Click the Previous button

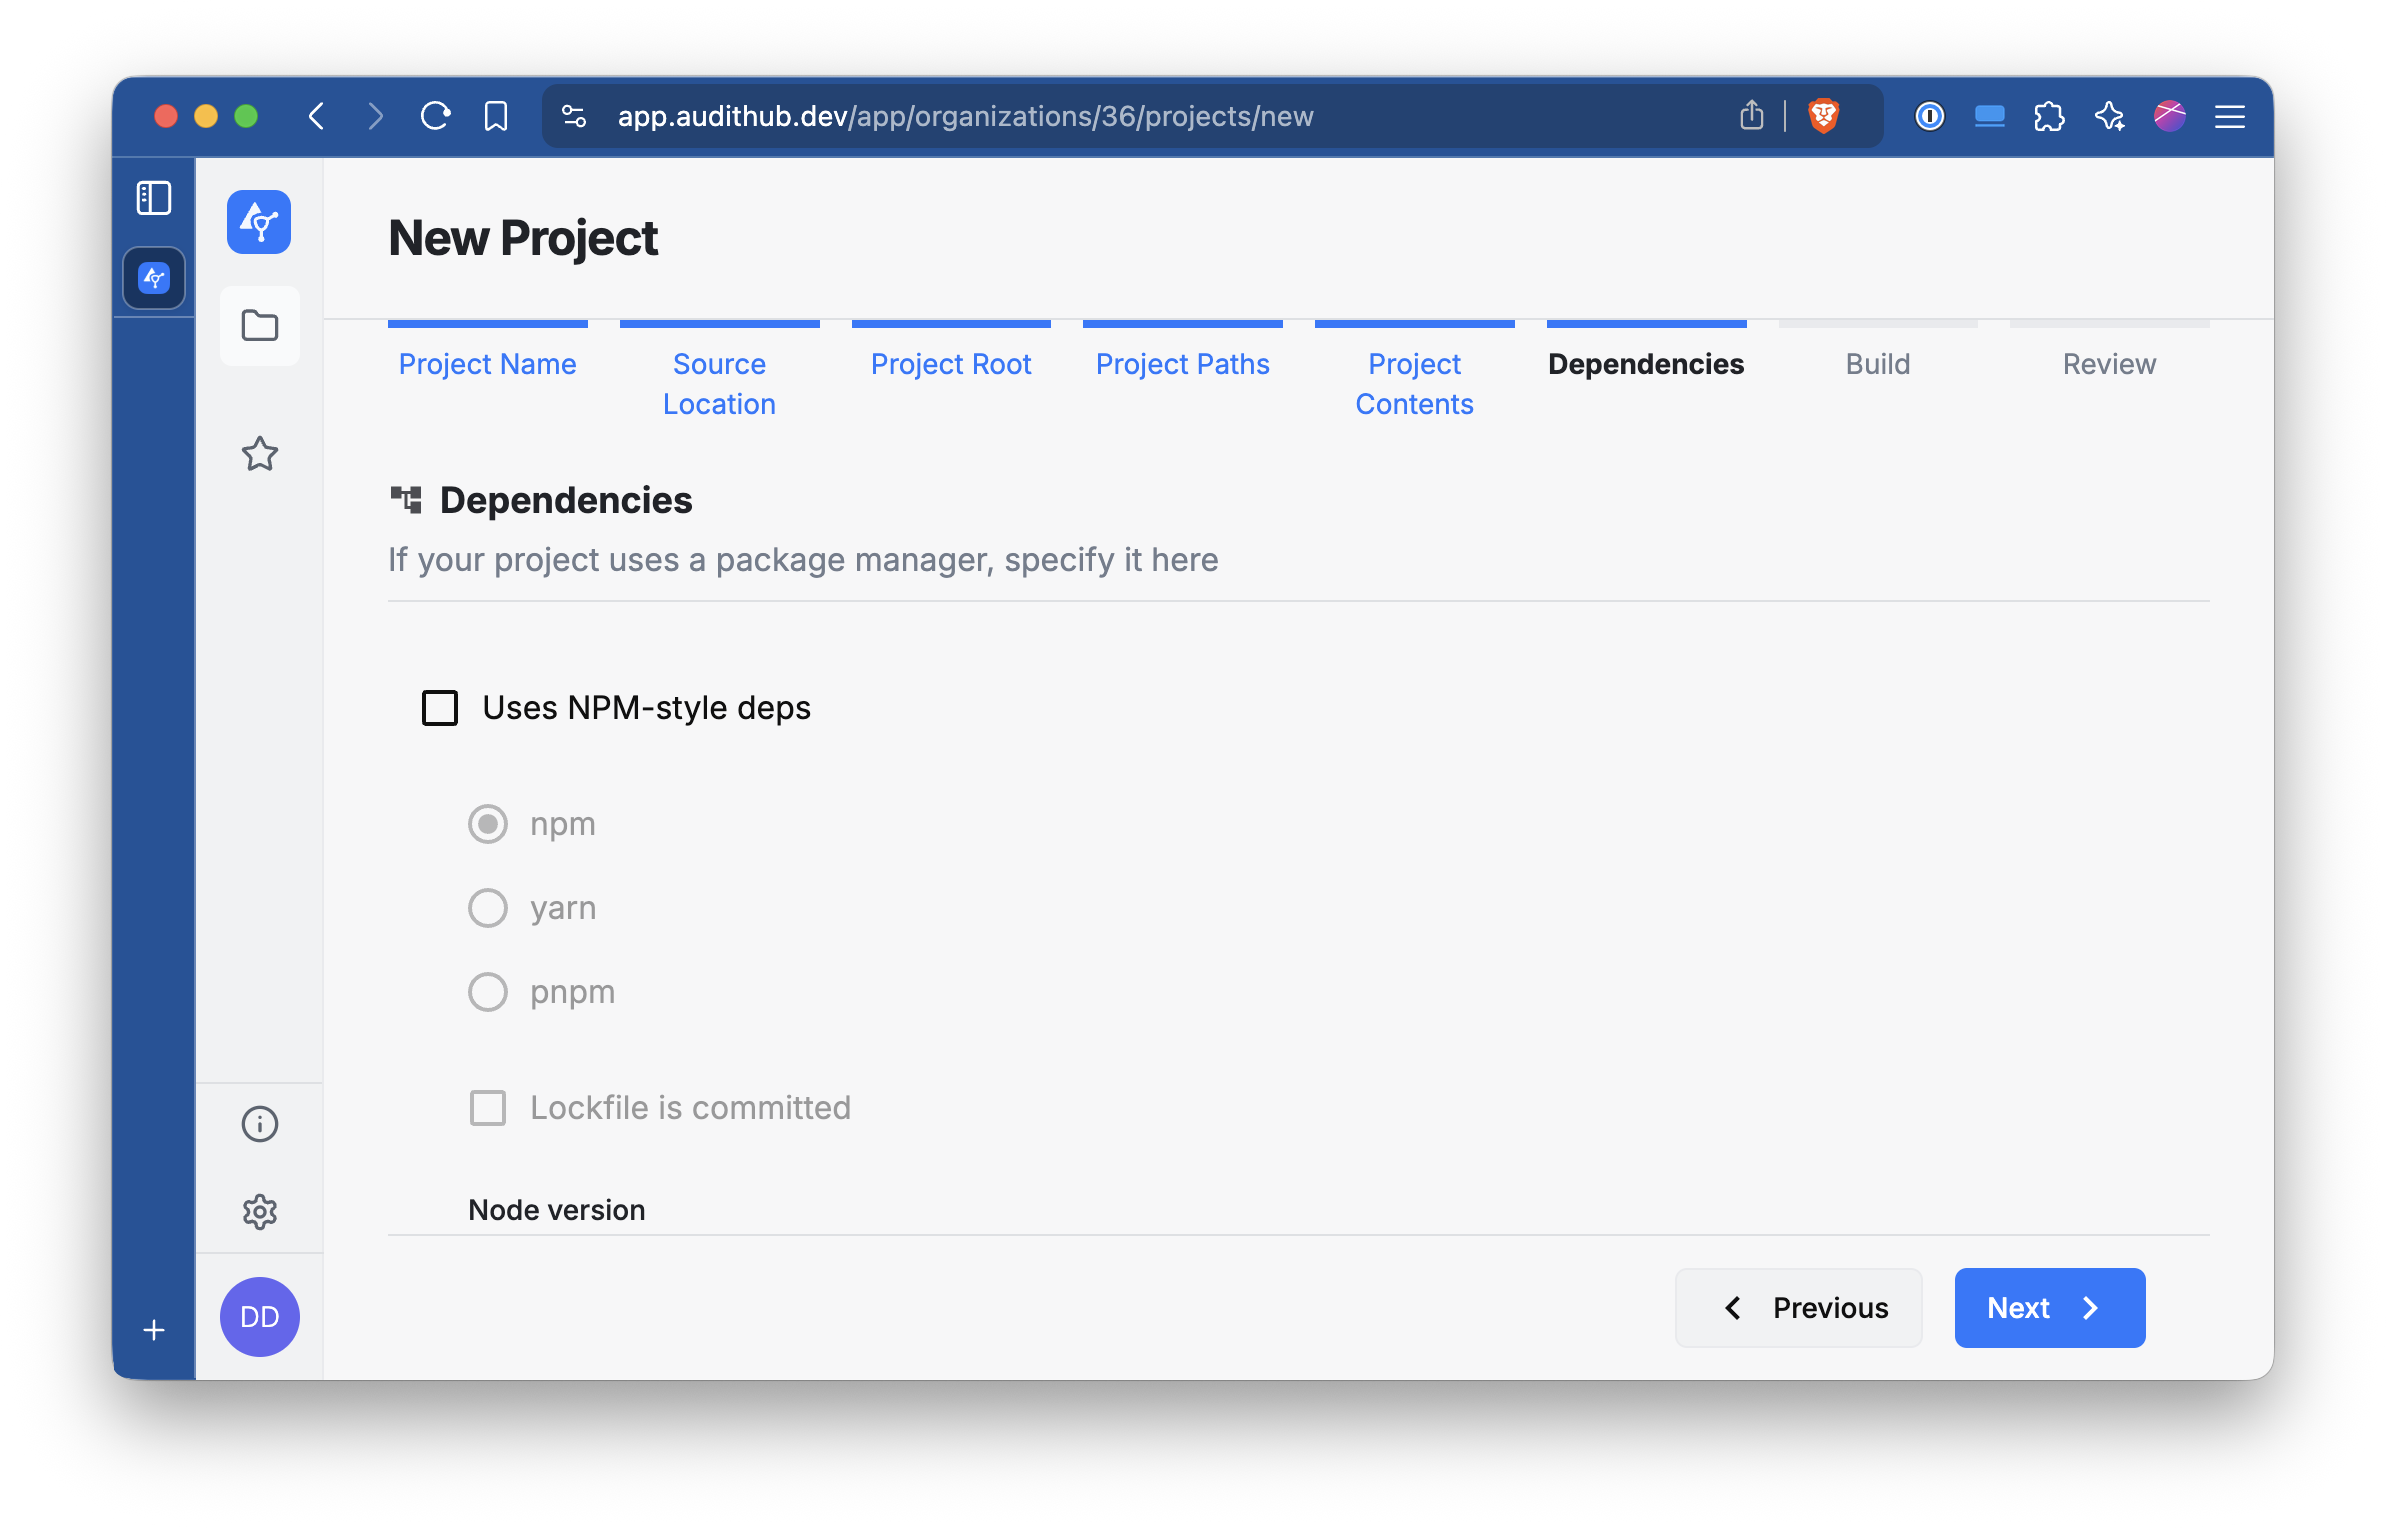pos(1797,1307)
